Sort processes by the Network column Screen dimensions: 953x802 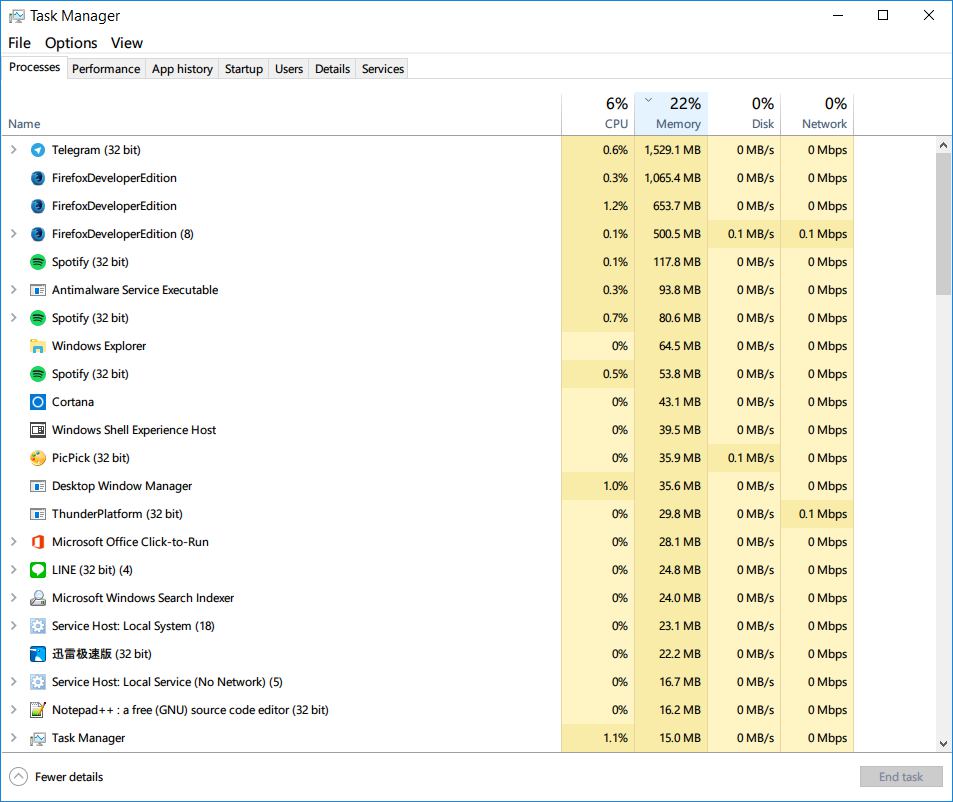[817, 114]
